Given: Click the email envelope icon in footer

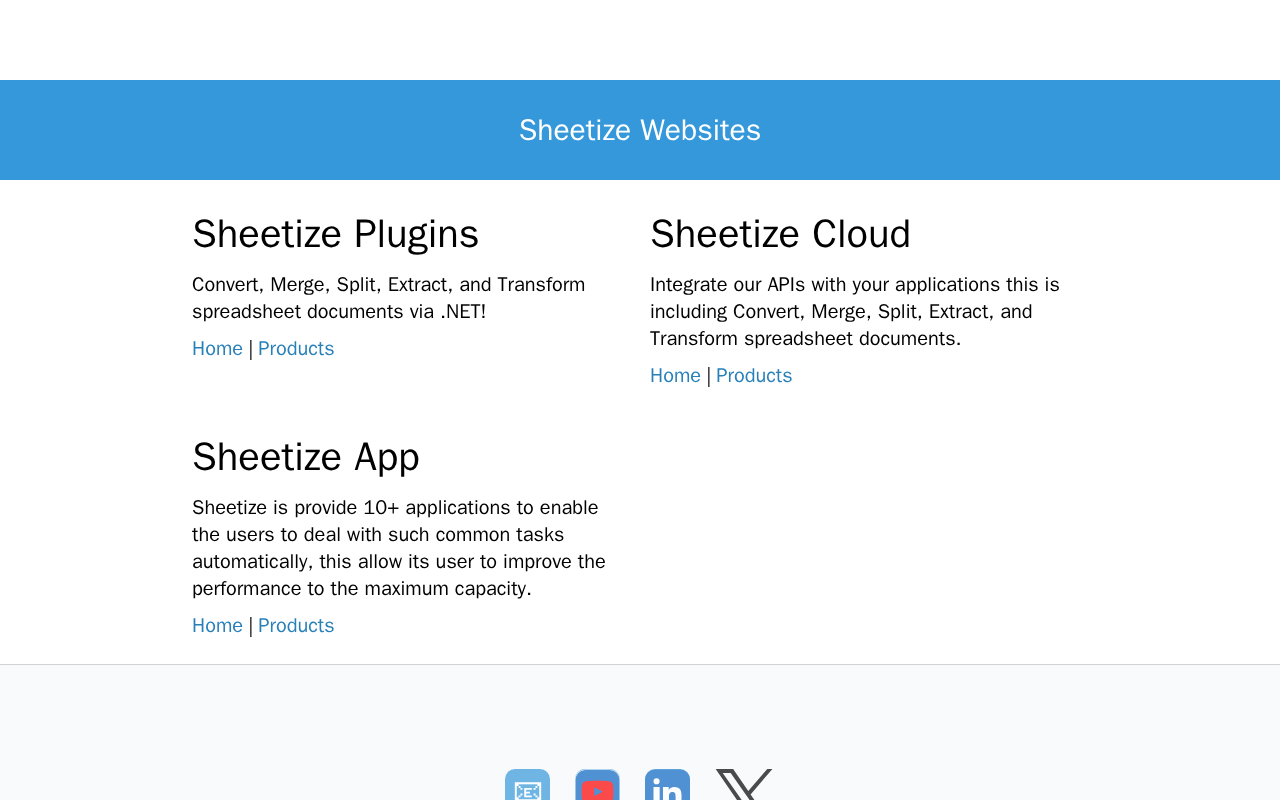Looking at the screenshot, I should coord(527,786).
